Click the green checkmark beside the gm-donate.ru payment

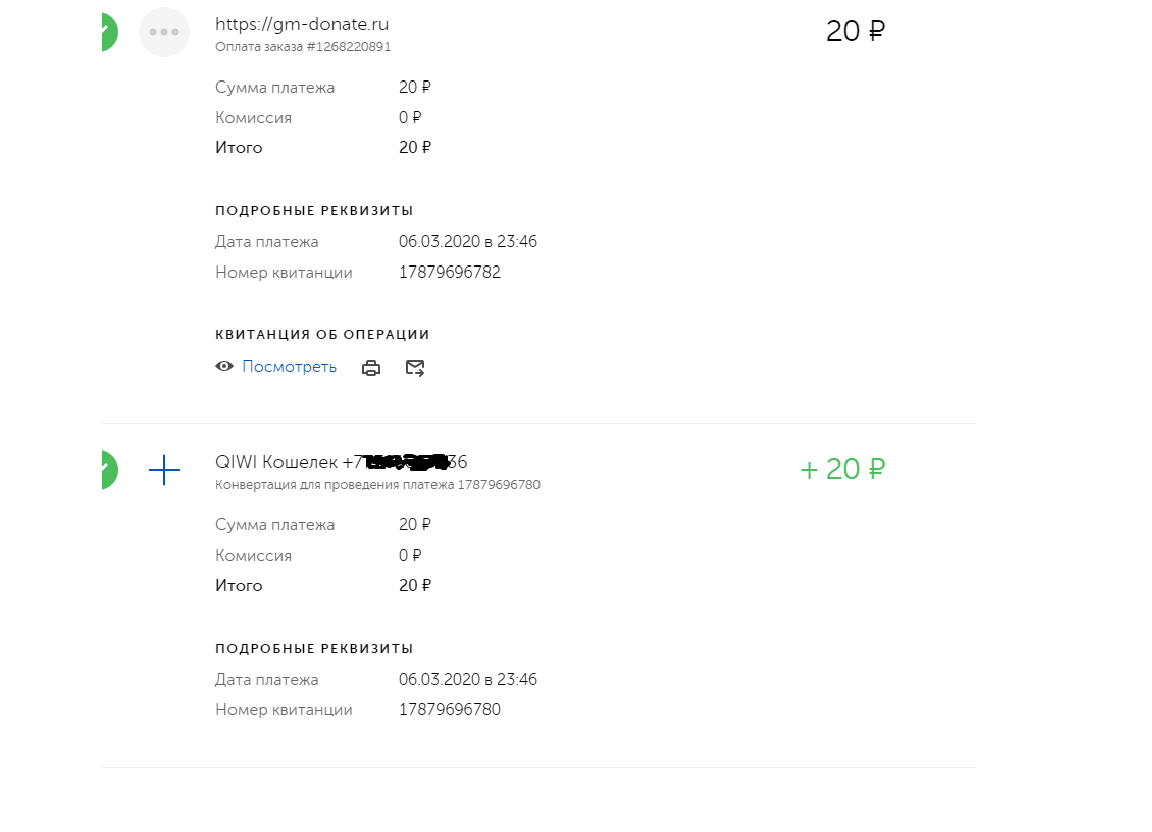pyautogui.click(x=107, y=32)
